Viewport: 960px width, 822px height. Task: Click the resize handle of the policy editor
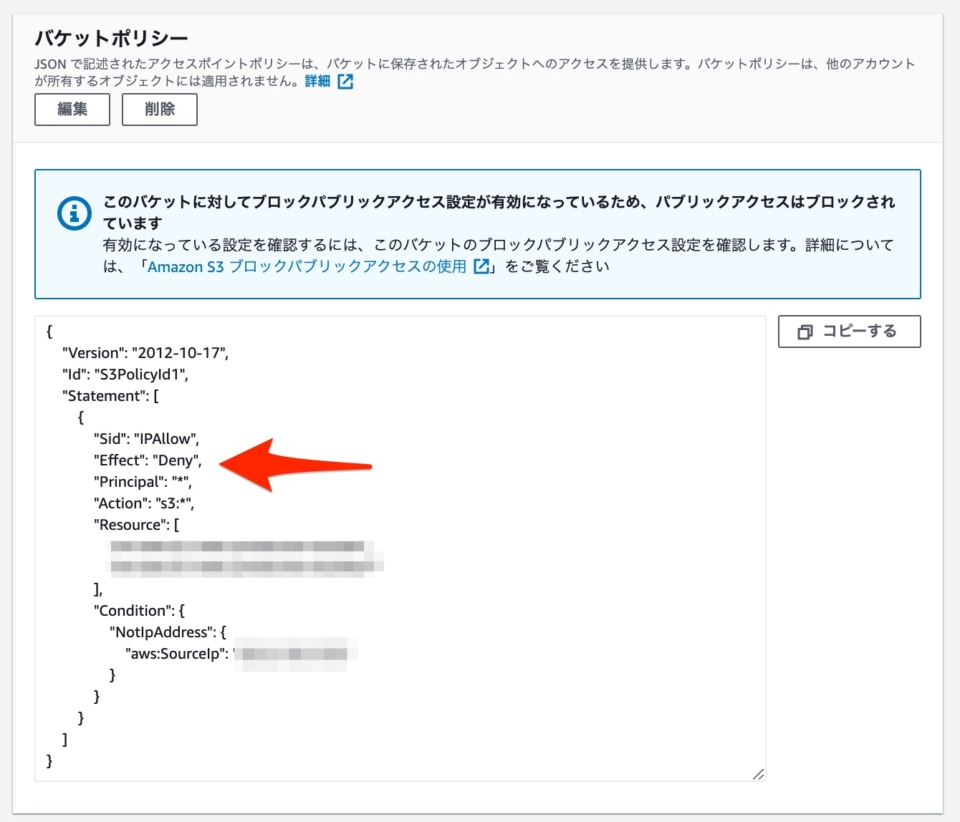[758, 773]
